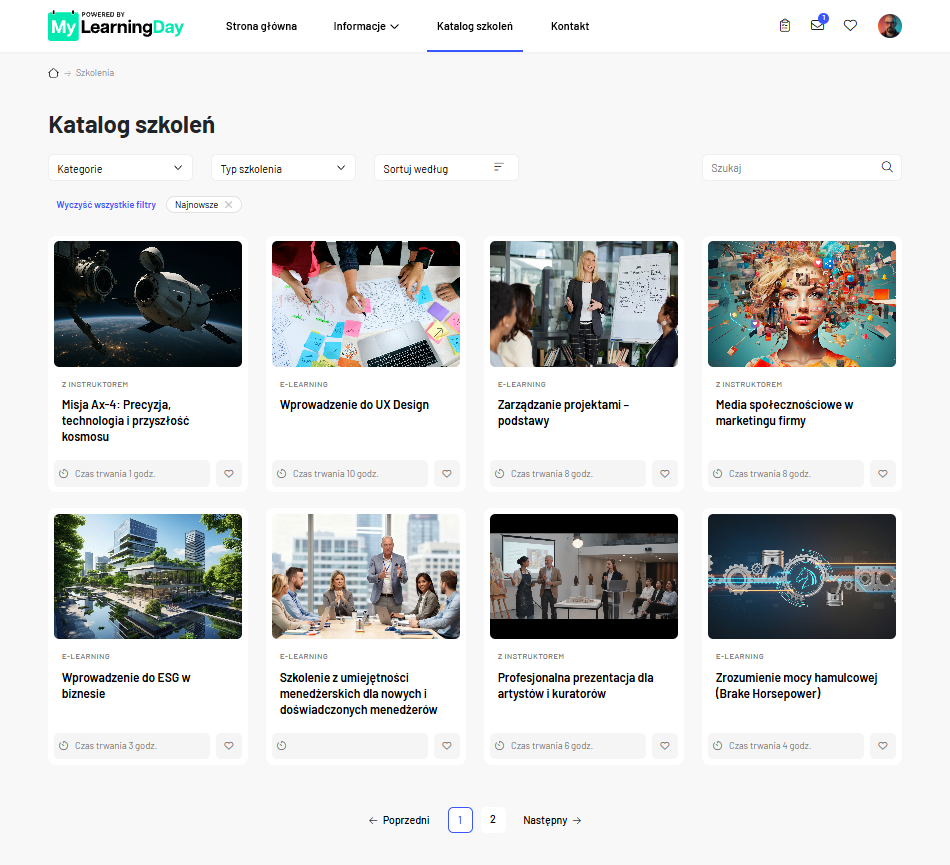
Task: Open title Zarządzanie projektami – podstawy
Action: click(563, 413)
